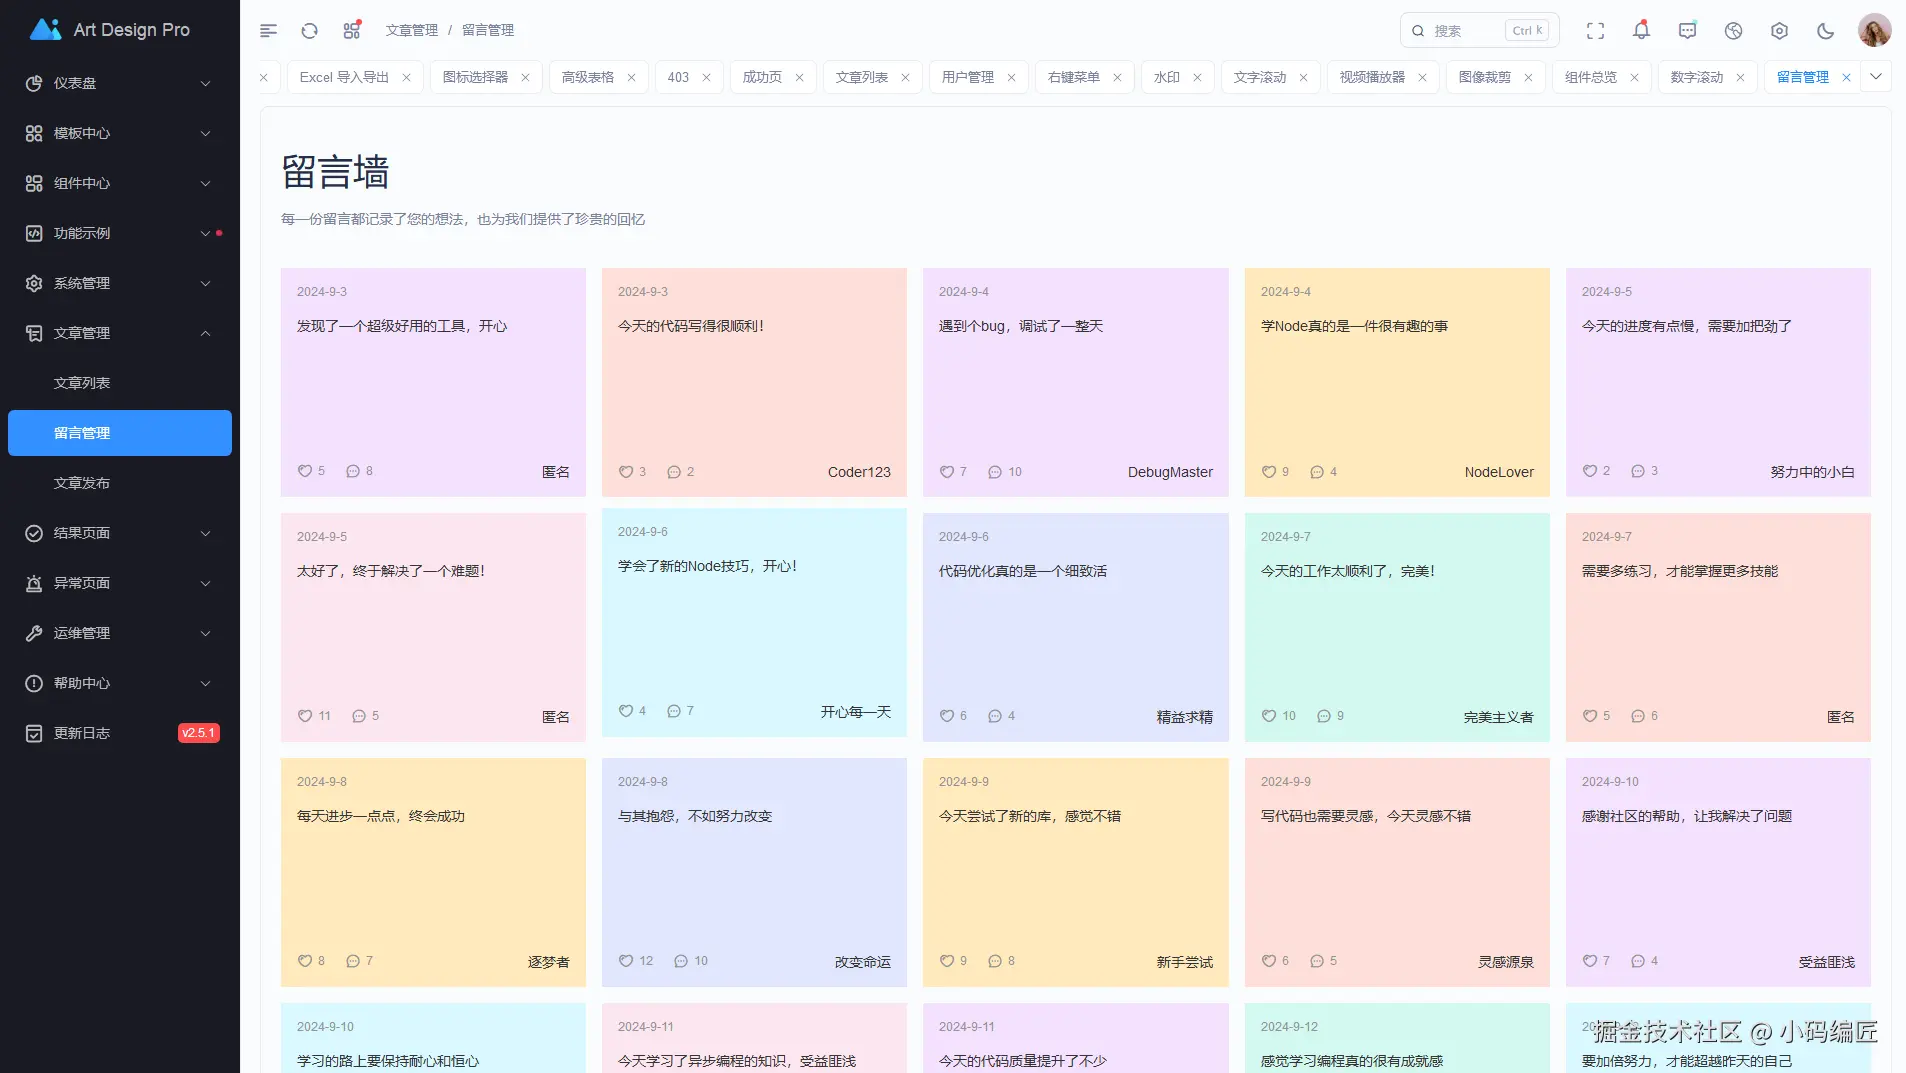Viewport: 1906px width, 1073px height.
Task: Select 留言管理 submenu item
Action: click(120, 433)
